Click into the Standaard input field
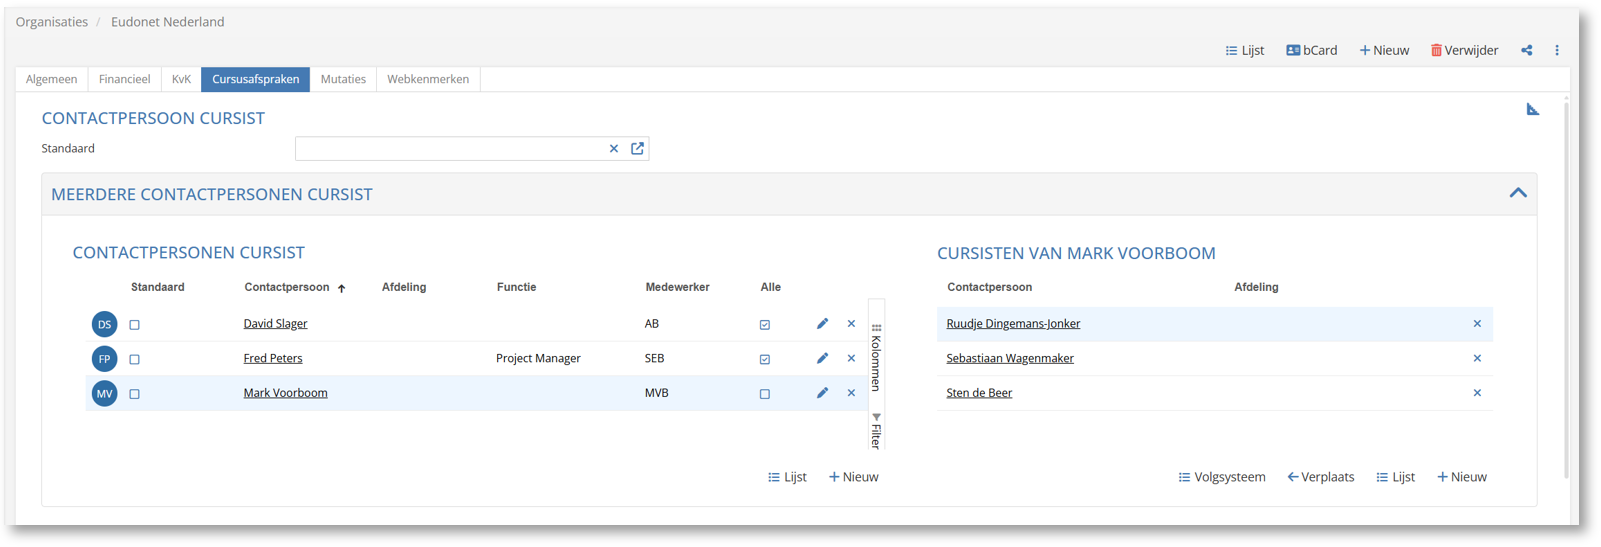 point(450,149)
